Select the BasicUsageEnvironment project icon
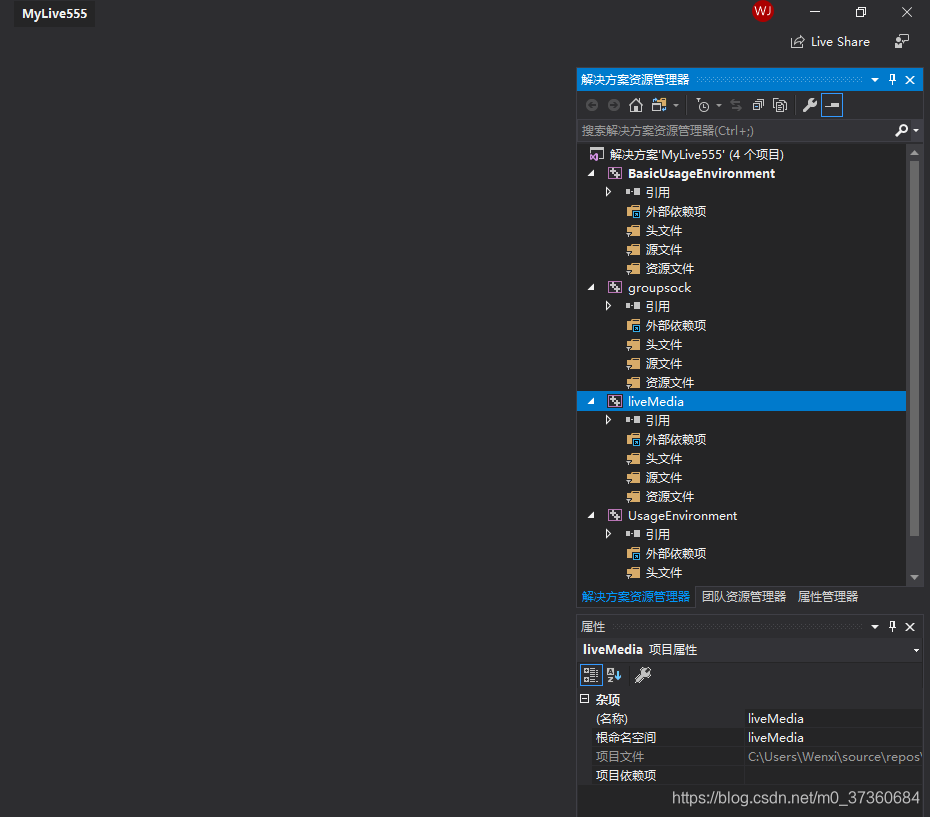This screenshot has width=930, height=817. [x=615, y=174]
